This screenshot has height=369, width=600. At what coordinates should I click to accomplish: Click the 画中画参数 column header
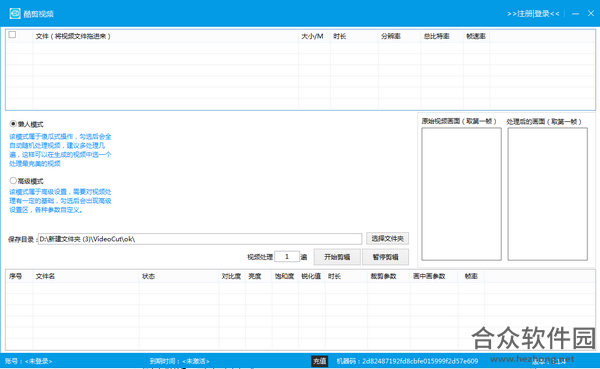click(434, 276)
